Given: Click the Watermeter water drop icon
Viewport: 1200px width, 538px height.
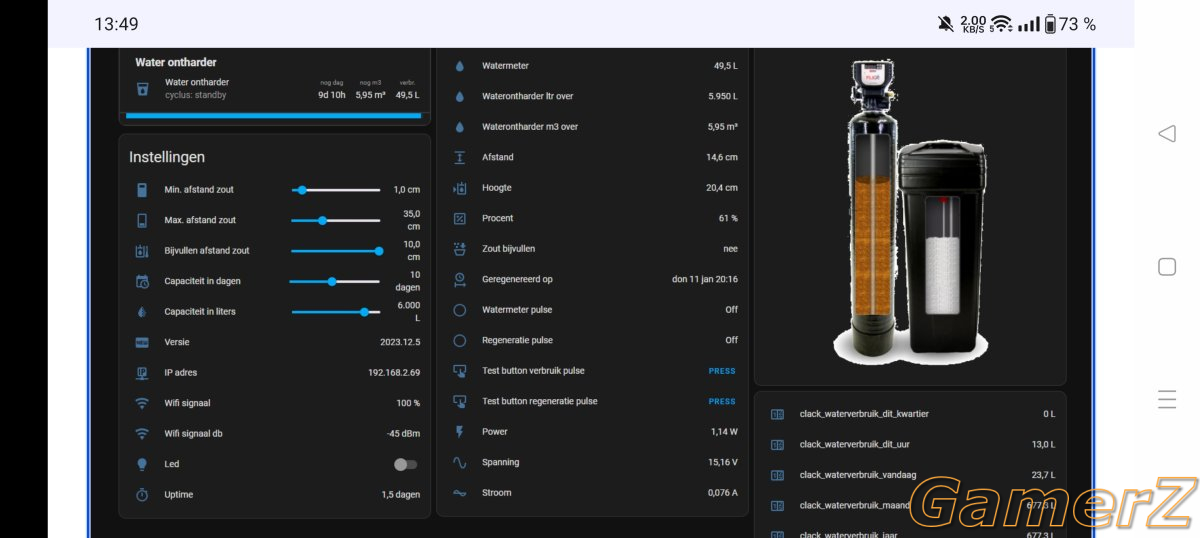Looking at the screenshot, I should pyautogui.click(x=460, y=66).
